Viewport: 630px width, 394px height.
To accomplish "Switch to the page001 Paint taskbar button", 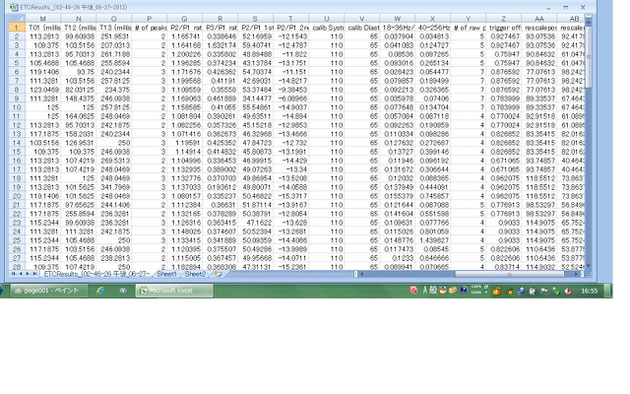I will pyautogui.click(x=49, y=290).
